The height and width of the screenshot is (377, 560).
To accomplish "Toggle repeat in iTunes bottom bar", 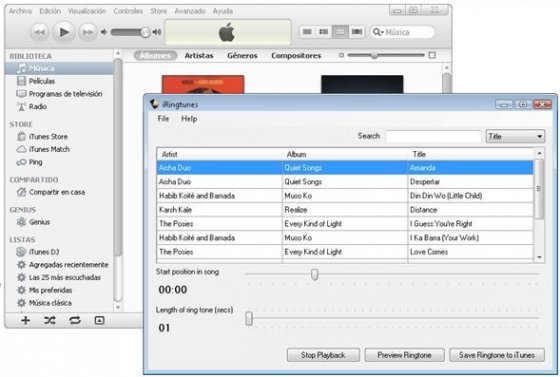I will click(x=75, y=320).
